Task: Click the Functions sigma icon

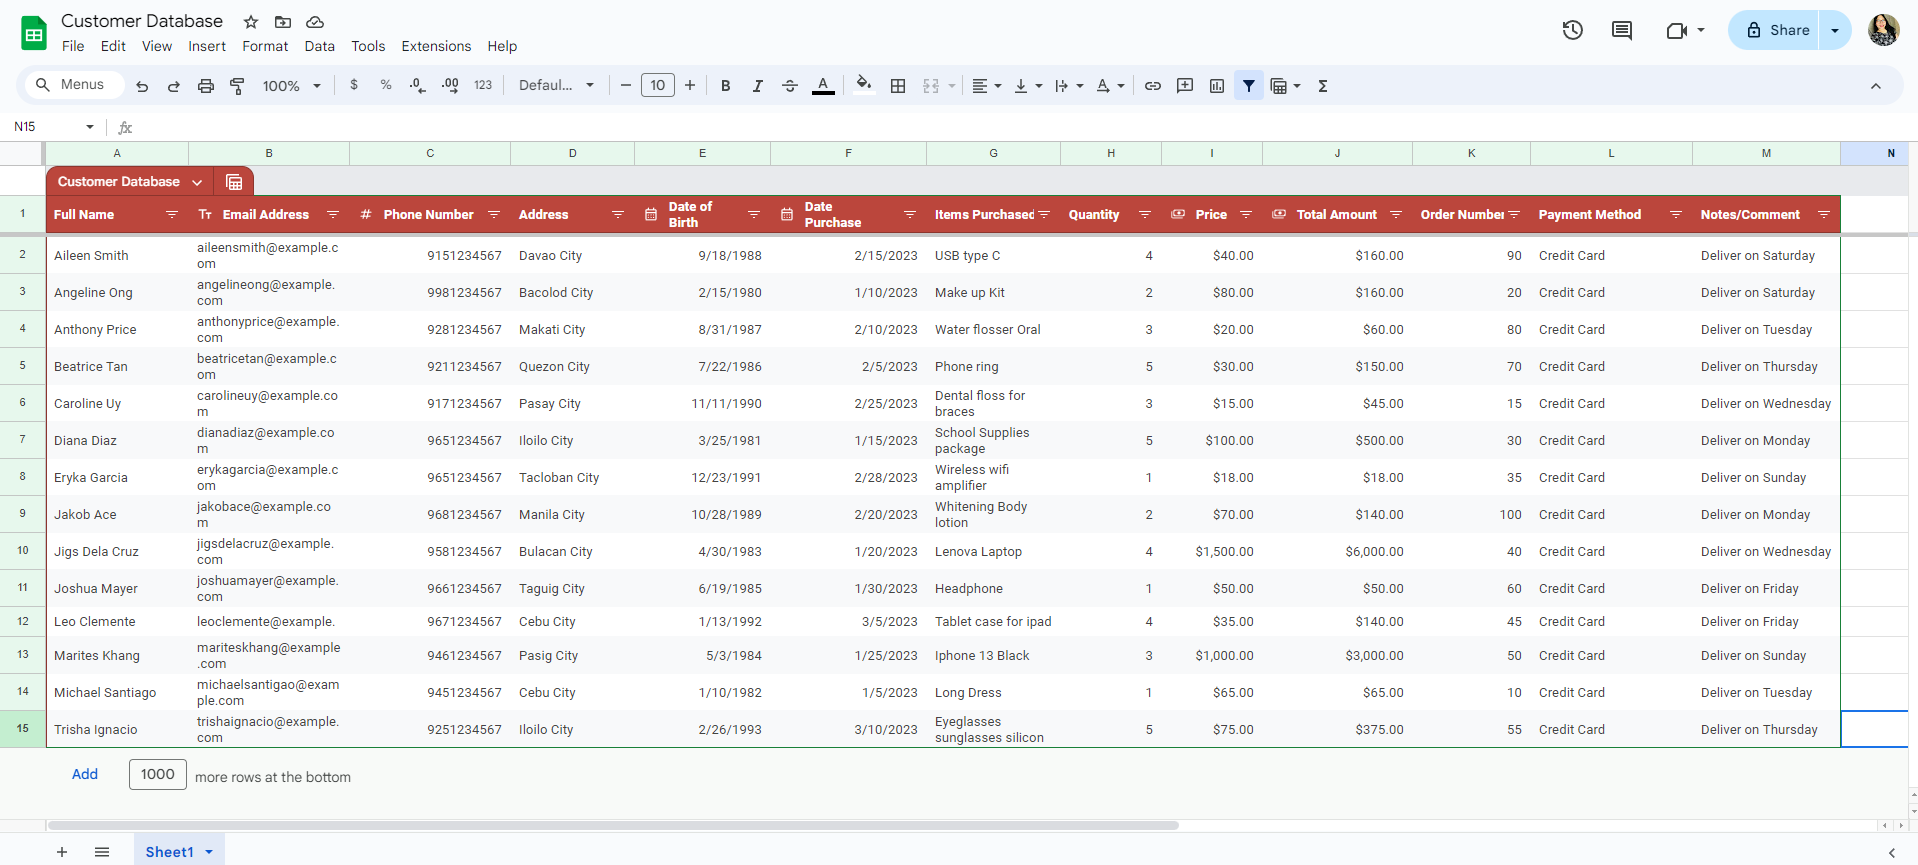Action: click(1323, 86)
